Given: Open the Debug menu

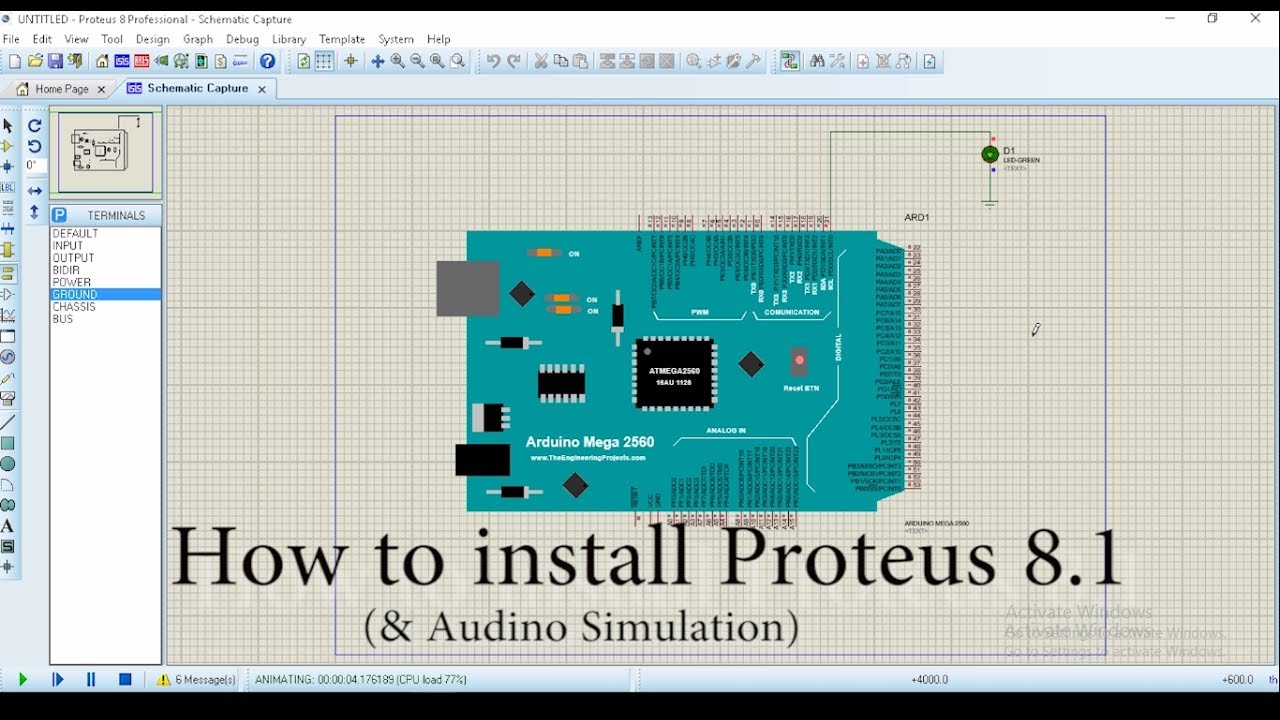Looking at the screenshot, I should pos(242,39).
